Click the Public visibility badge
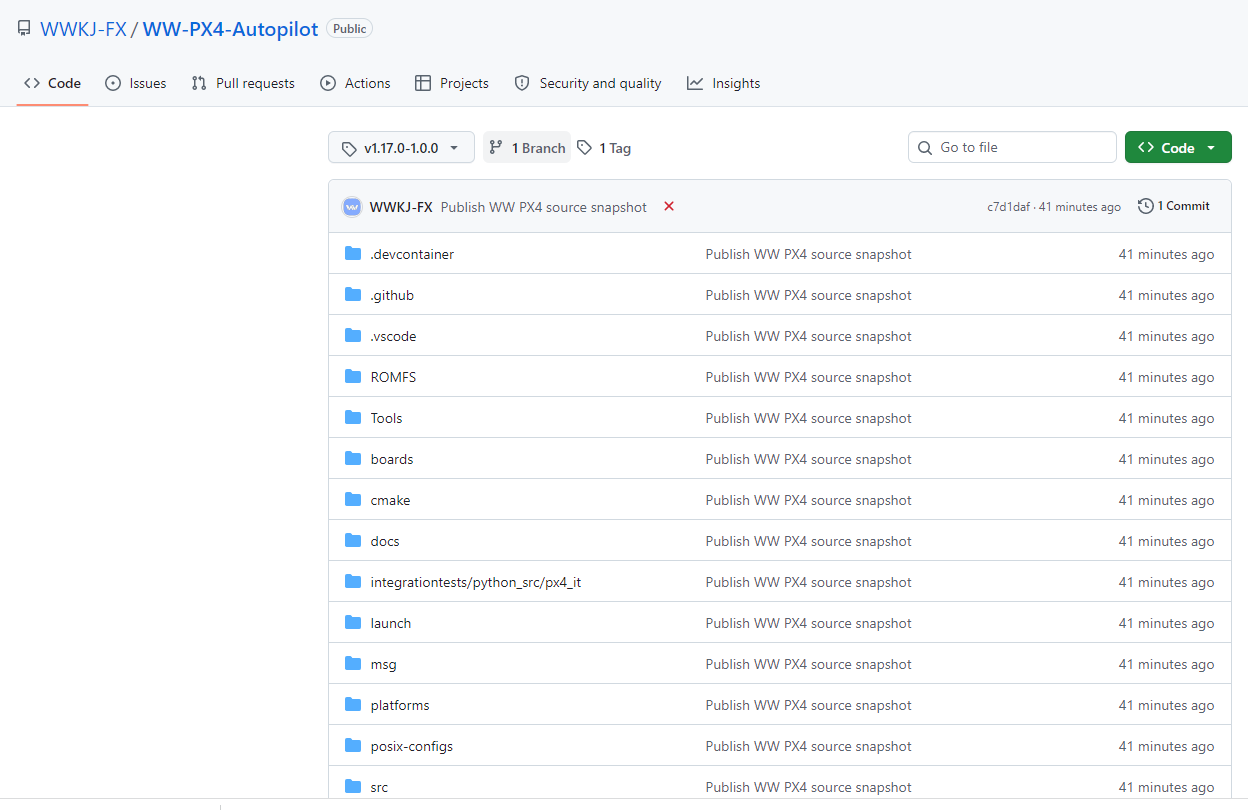1248x810 pixels. tap(350, 29)
